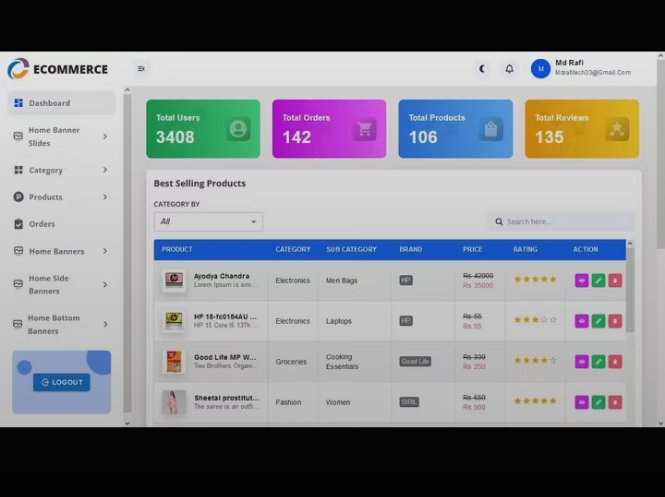Click the Logout button
Viewport: 665px width, 497px height.
61,382
